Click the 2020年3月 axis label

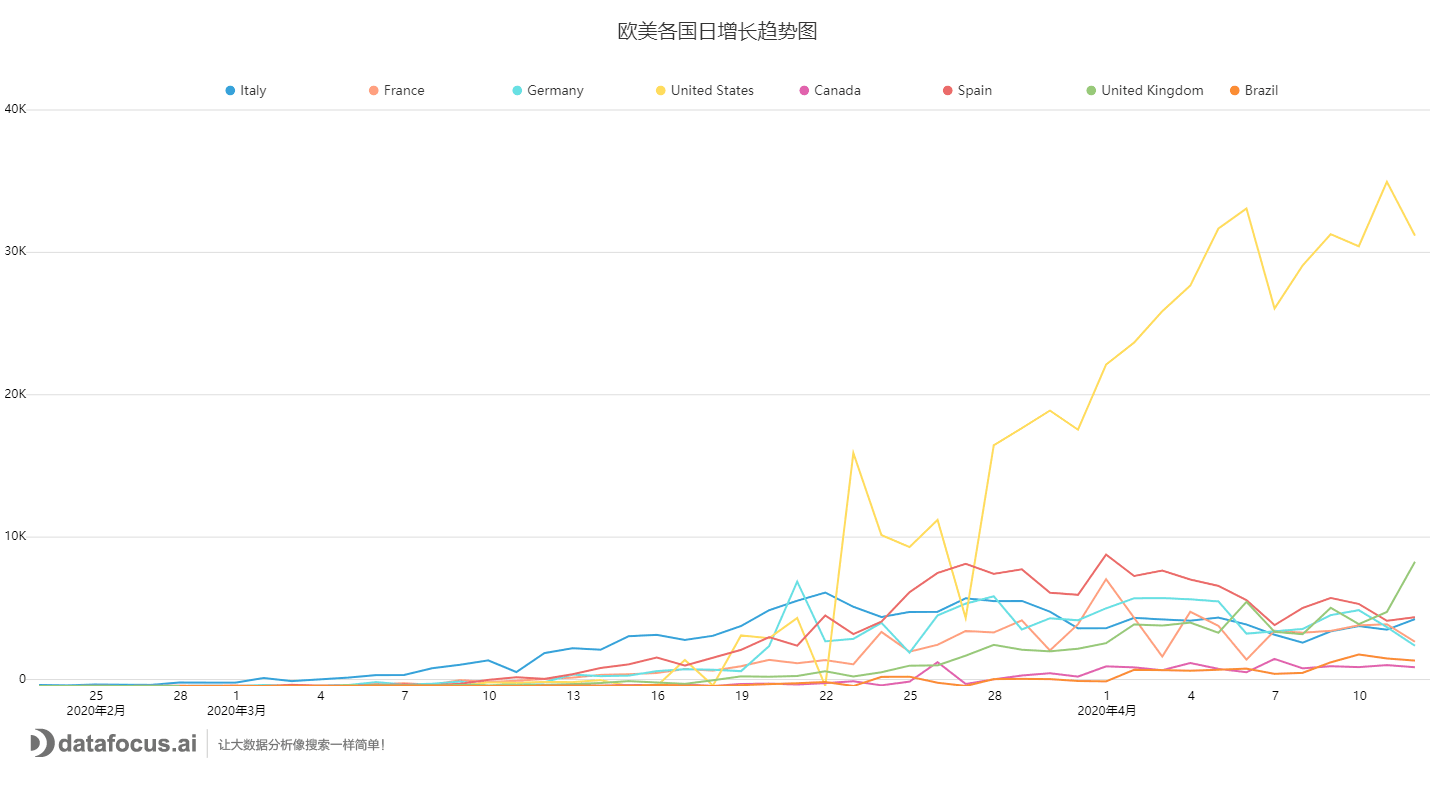coord(236,711)
